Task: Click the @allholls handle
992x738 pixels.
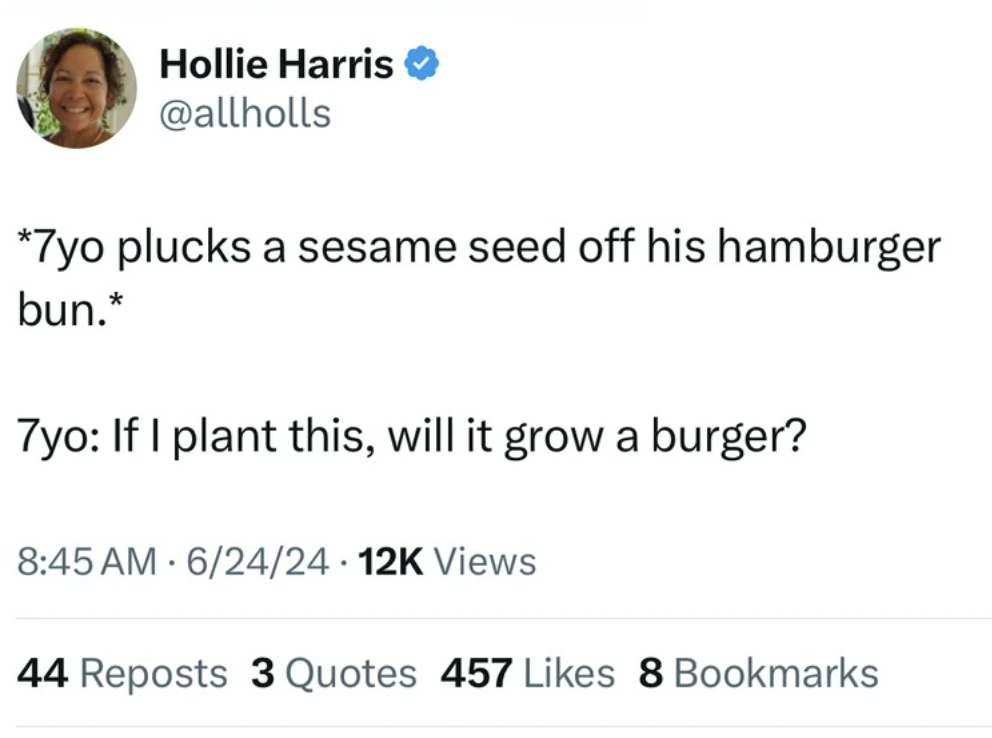Action: pos(244,113)
